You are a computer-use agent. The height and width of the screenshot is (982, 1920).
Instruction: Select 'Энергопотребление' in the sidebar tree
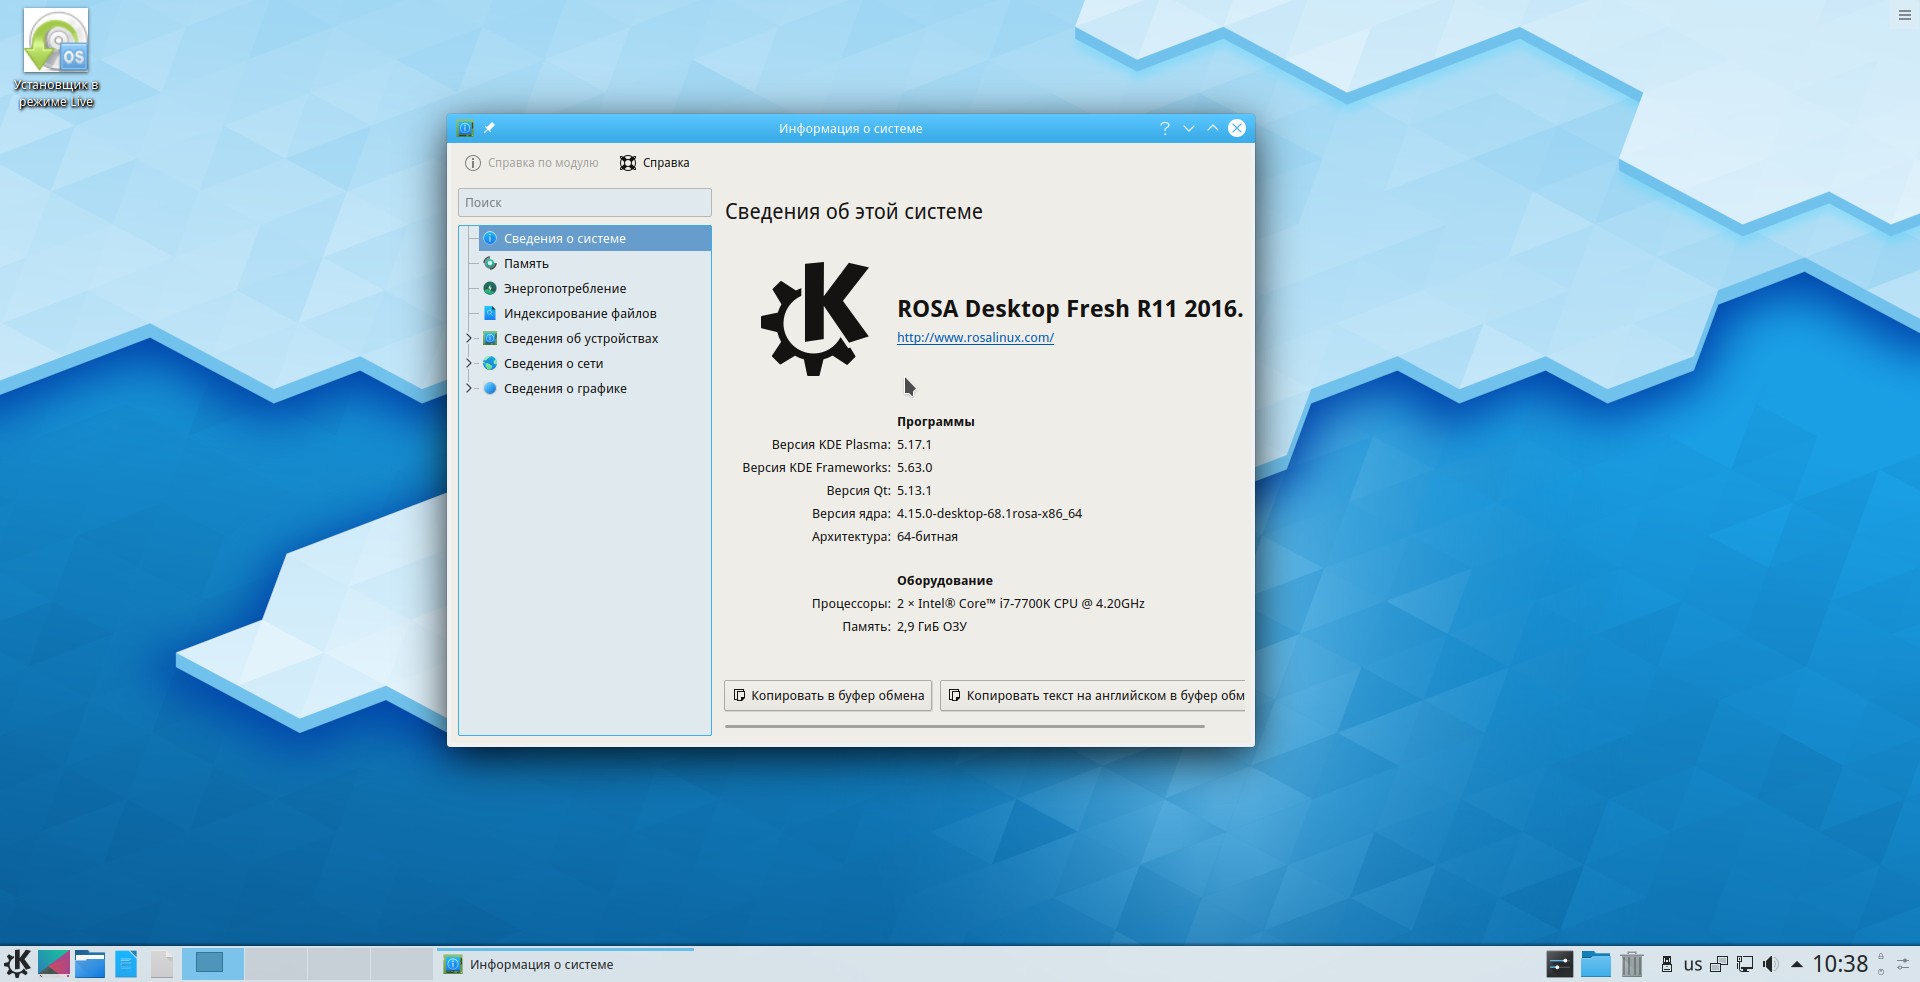tap(595, 288)
